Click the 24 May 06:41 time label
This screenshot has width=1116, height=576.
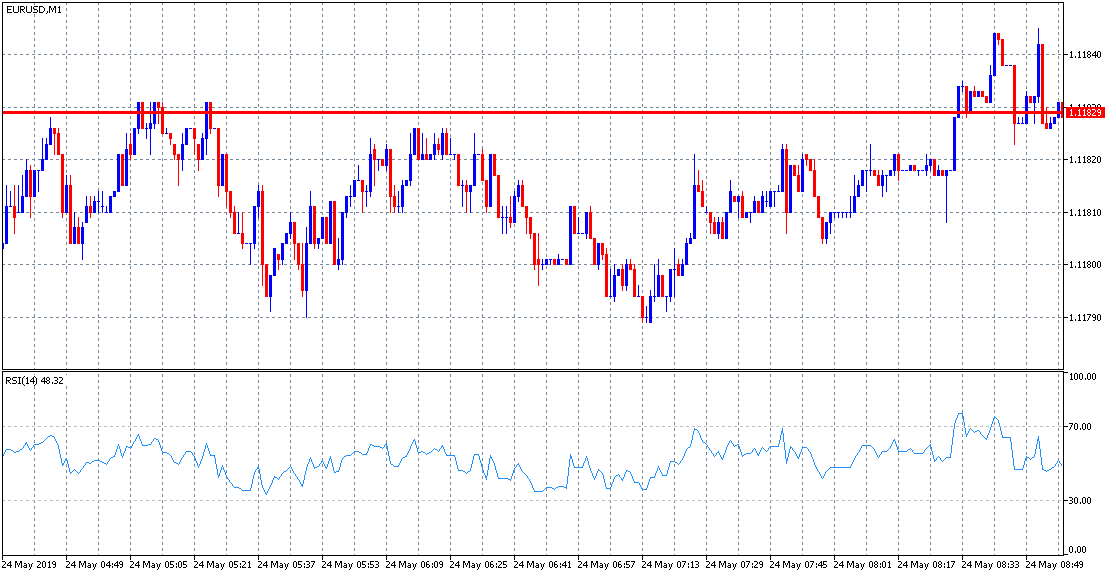click(x=544, y=565)
